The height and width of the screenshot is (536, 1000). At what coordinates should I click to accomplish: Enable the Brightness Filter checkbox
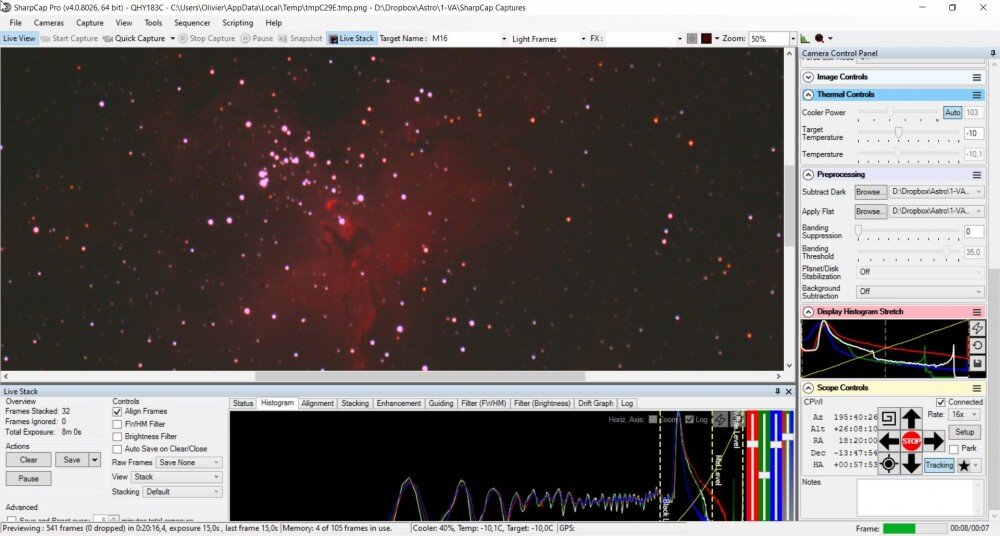(117, 437)
